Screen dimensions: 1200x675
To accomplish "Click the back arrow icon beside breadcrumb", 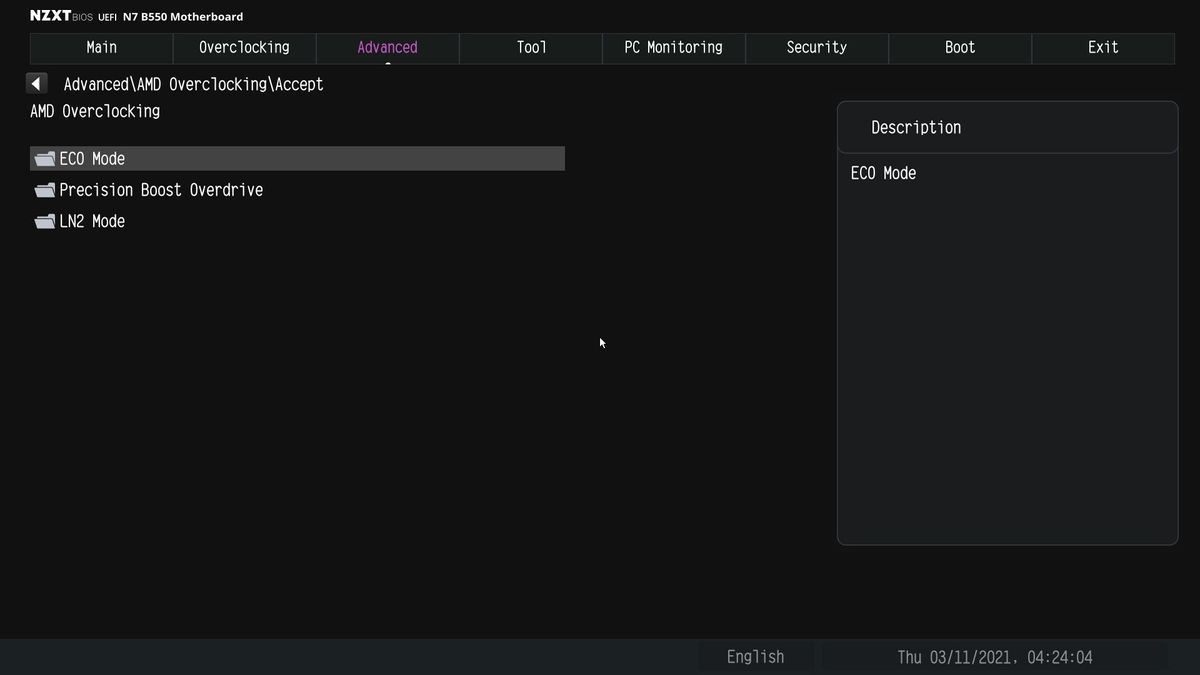I will pos(38,84).
